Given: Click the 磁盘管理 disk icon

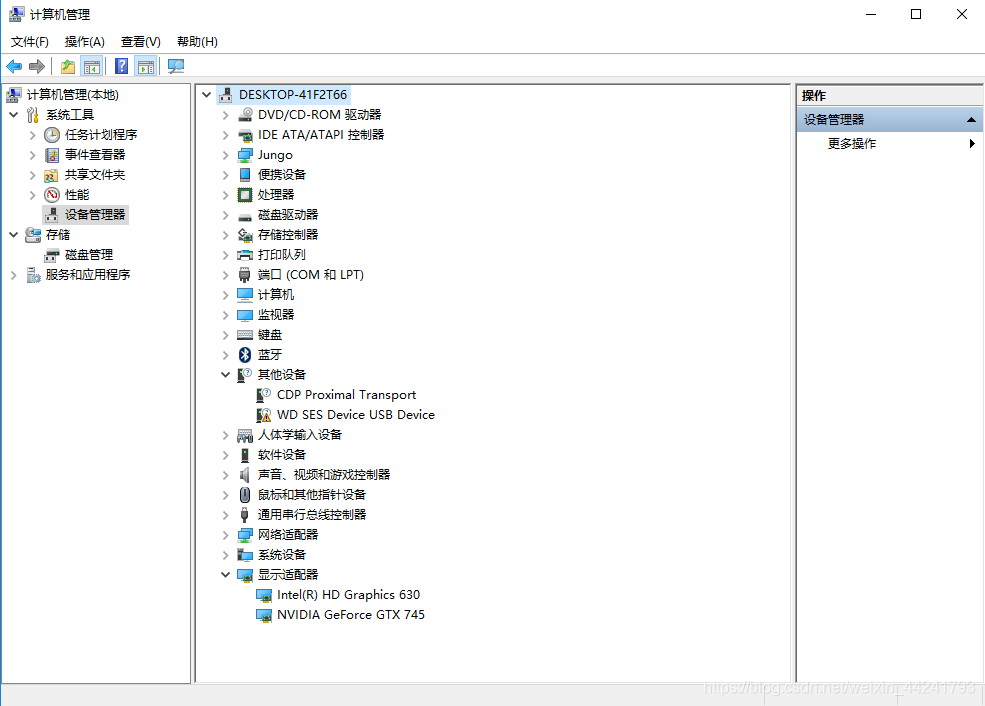Looking at the screenshot, I should pyautogui.click(x=52, y=255).
